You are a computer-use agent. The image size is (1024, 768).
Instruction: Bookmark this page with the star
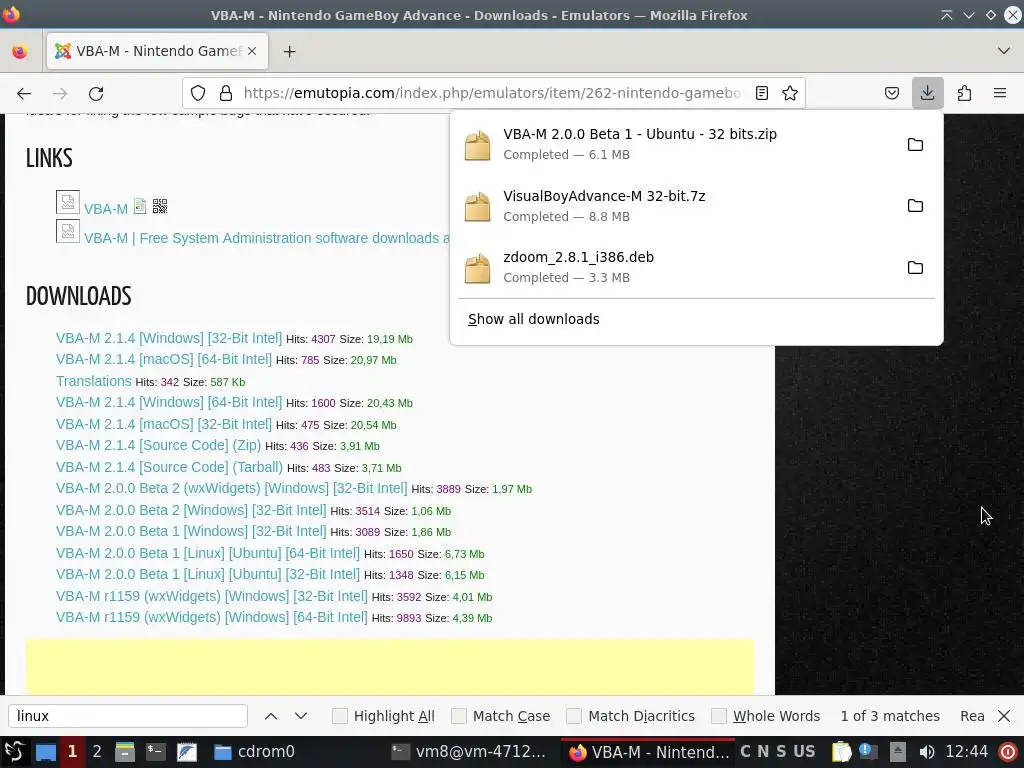[x=790, y=93]
